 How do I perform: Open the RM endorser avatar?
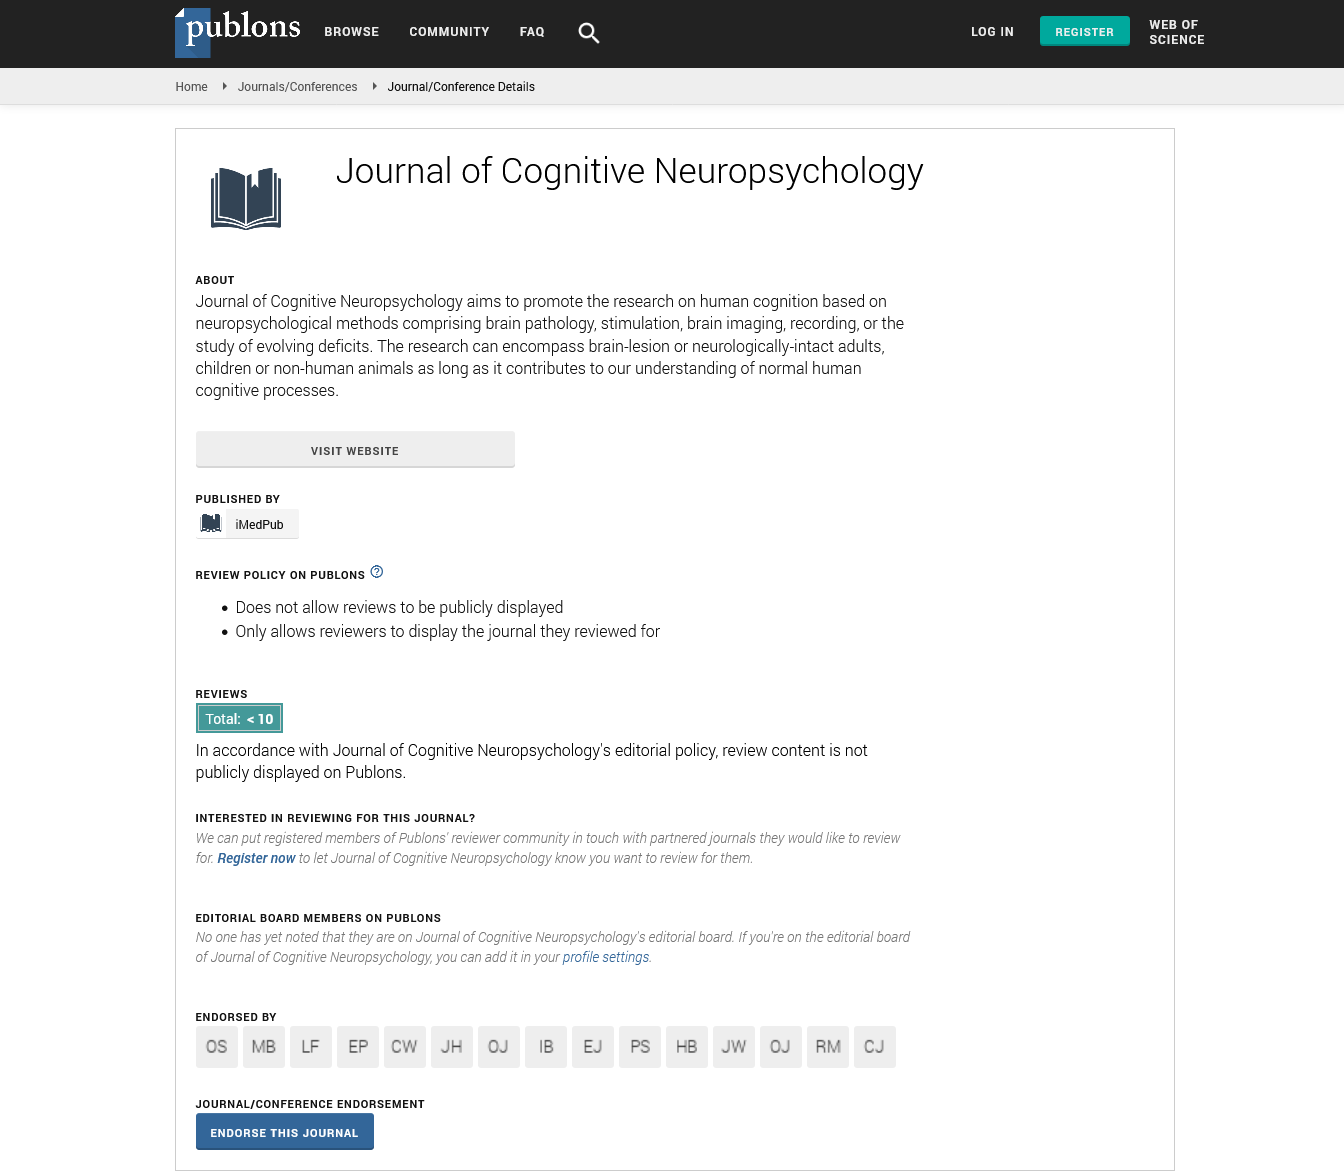click(828, 1047)
